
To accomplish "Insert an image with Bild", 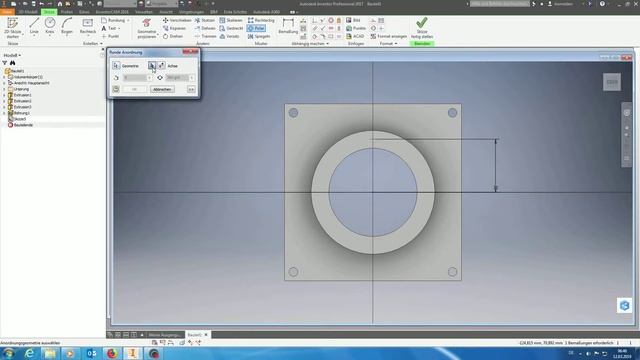I will pyautogui.click(x=353, y=20).
